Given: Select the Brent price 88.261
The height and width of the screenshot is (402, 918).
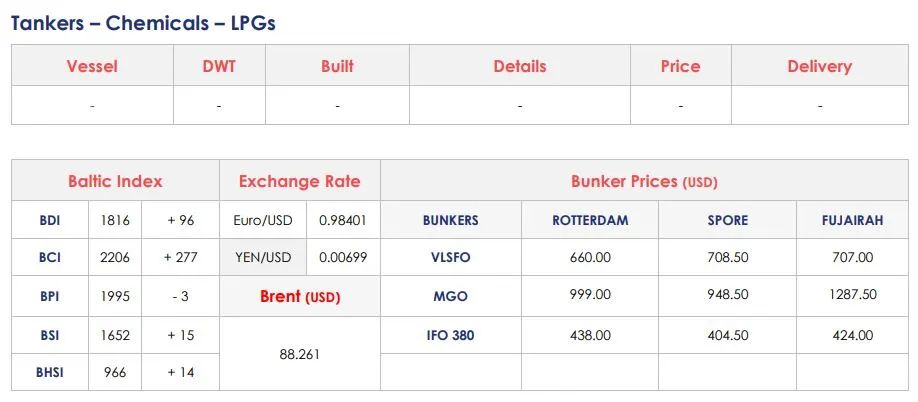Looking at the screenshot, I should pos(300,355).
